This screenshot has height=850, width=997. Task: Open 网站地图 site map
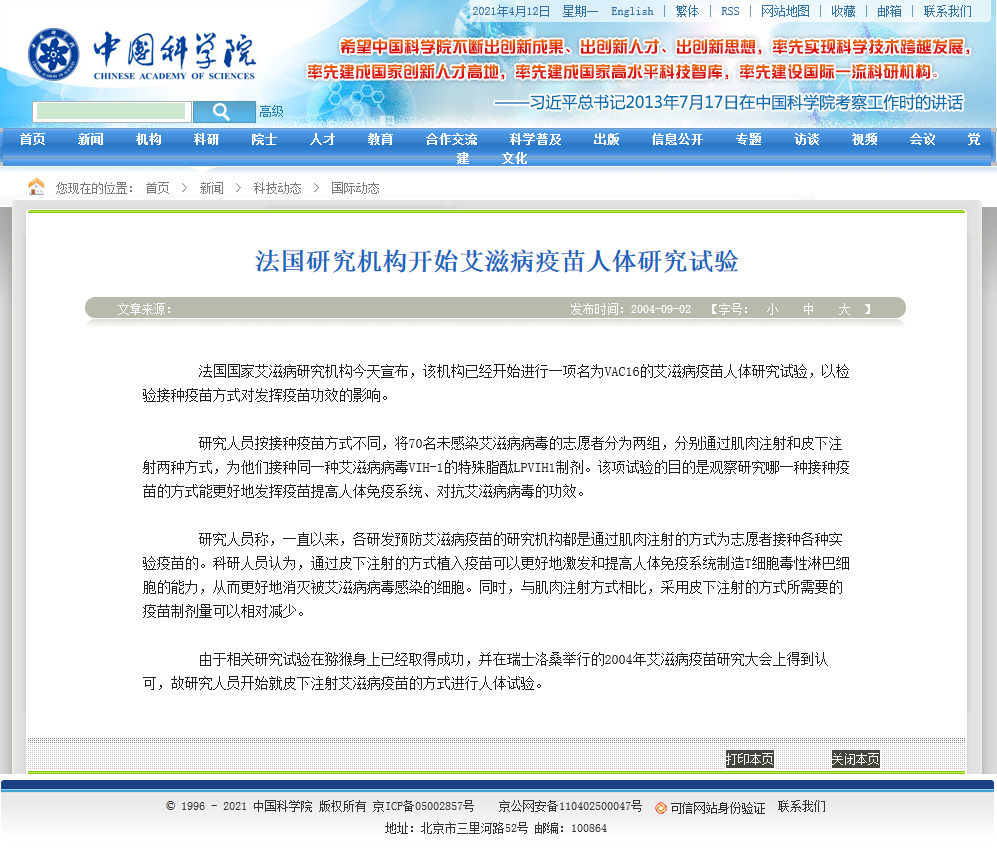(785, 11)
